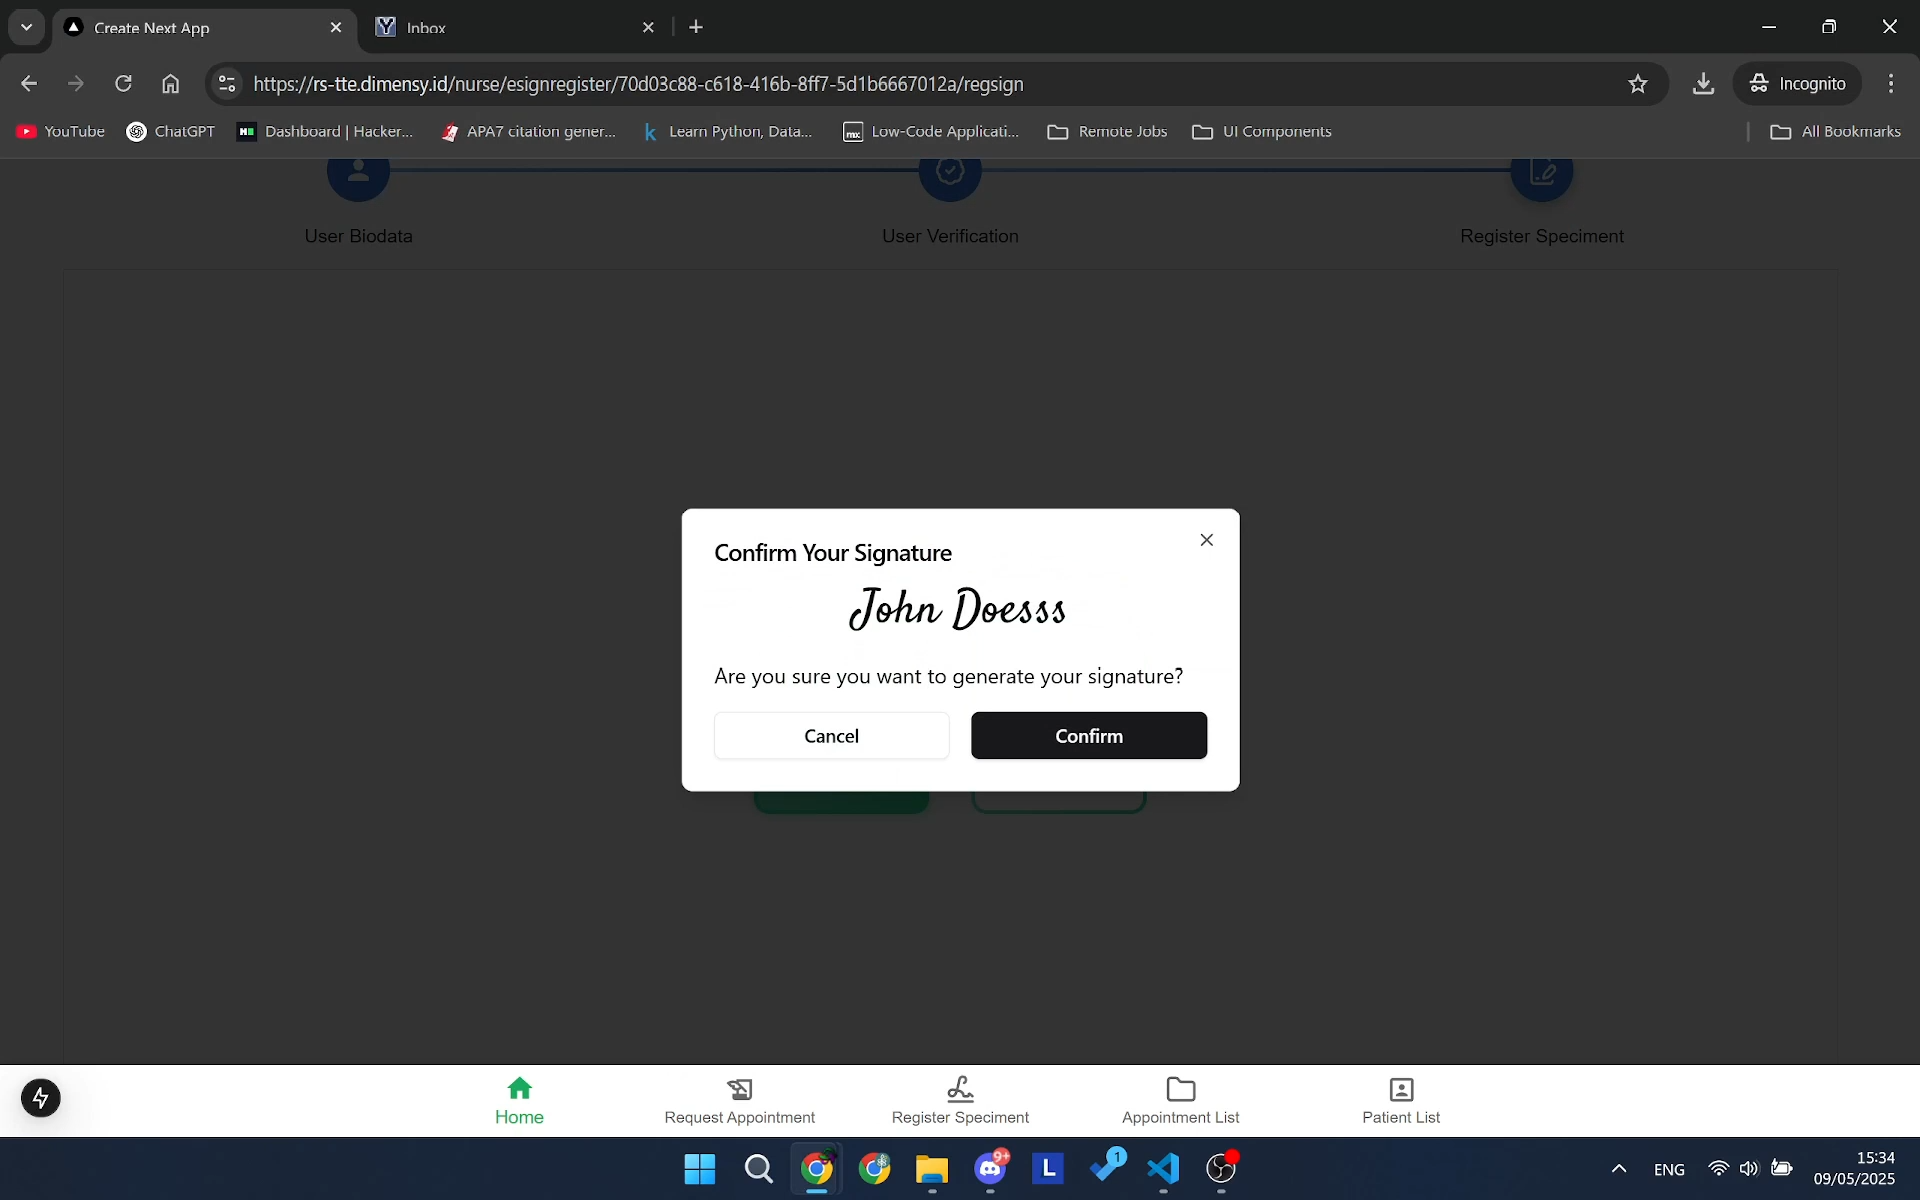Open the browser downloads icon
The width and height of the screenshot is (1920, 1200).
click(x=1703, y=84)
